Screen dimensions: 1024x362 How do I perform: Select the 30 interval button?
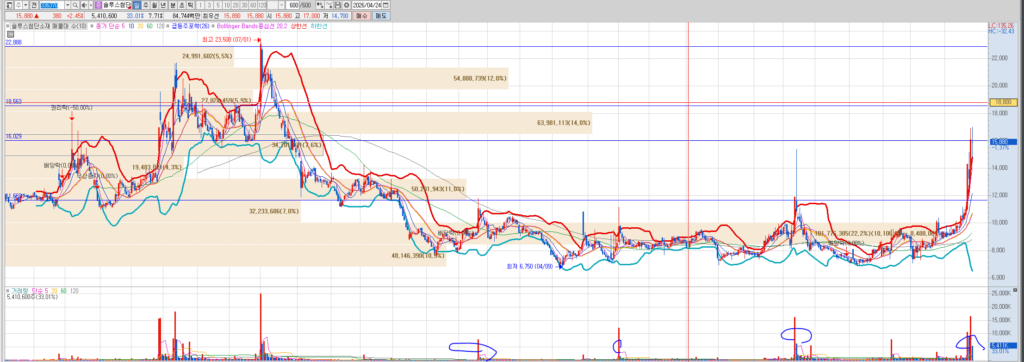(x=244, y=5)
